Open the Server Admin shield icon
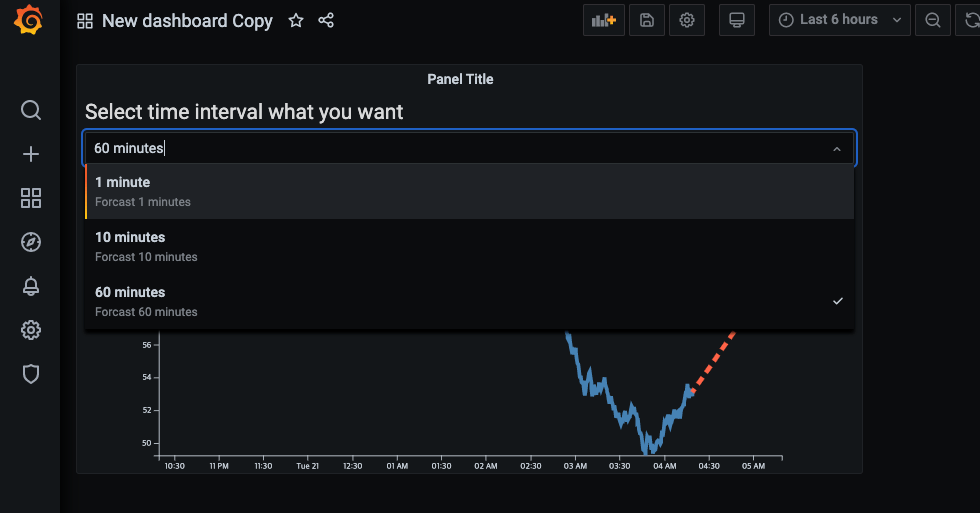The image size is (980, 513). [31, 374]
